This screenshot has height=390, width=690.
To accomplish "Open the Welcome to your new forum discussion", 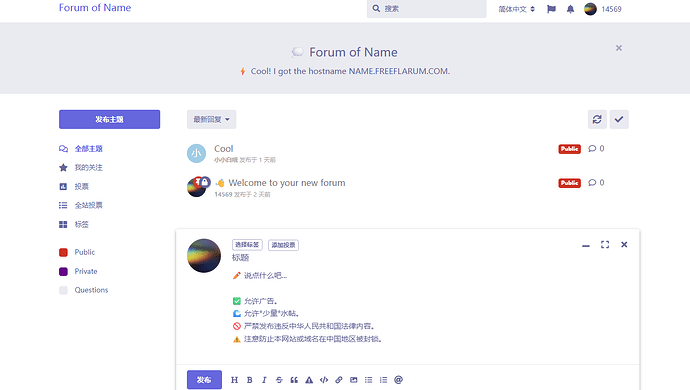I will pos(286,183).
